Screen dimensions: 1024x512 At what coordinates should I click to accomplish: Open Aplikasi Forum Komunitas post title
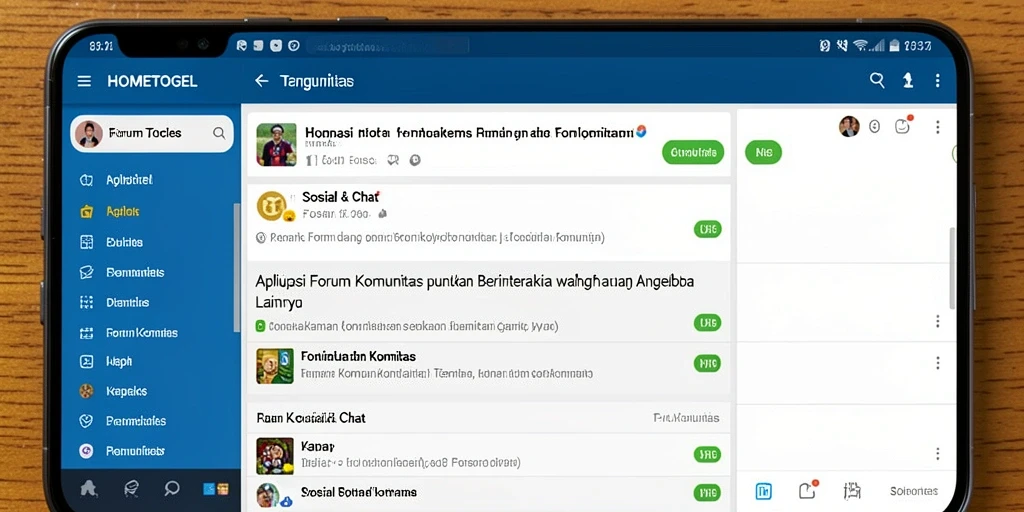click(x=475, y=291)
